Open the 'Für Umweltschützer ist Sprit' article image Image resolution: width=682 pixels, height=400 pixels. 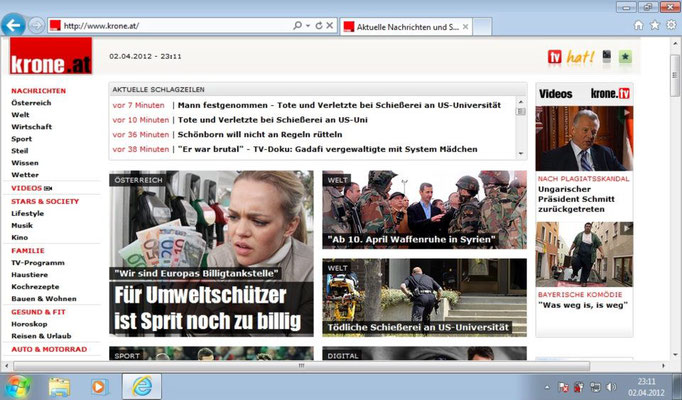[211, 253]
